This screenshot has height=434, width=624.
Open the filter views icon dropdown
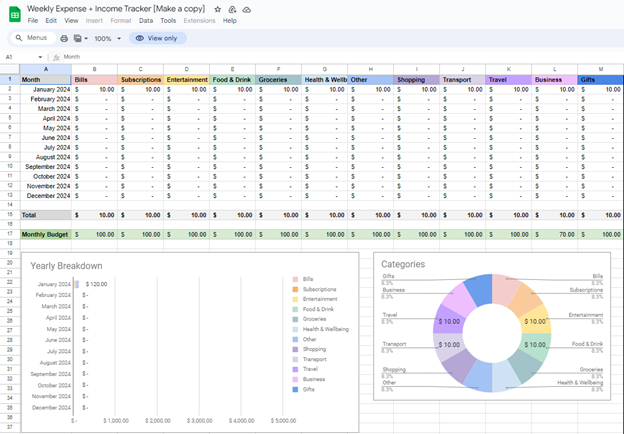click(x=81, y=39)
